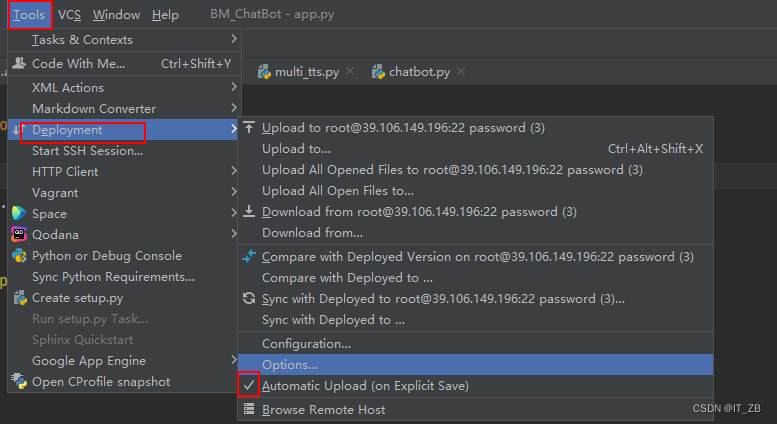Click the Open CProfile snapshot icon
This screenshot has height=424, width=777.
point(19,381)
